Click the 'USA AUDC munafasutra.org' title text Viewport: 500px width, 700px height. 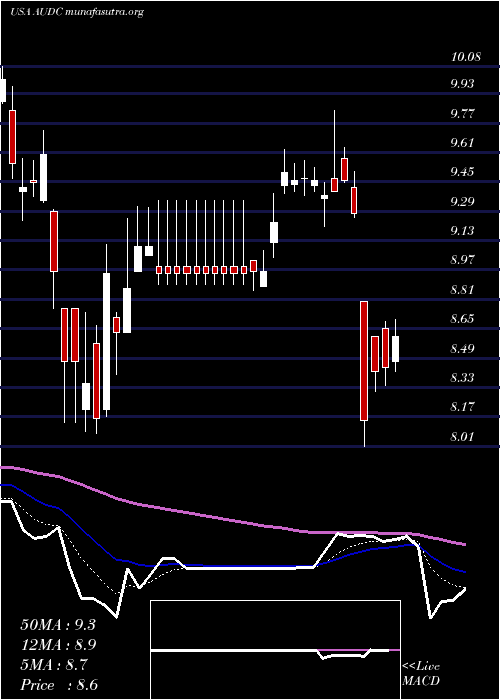point(77,12)
